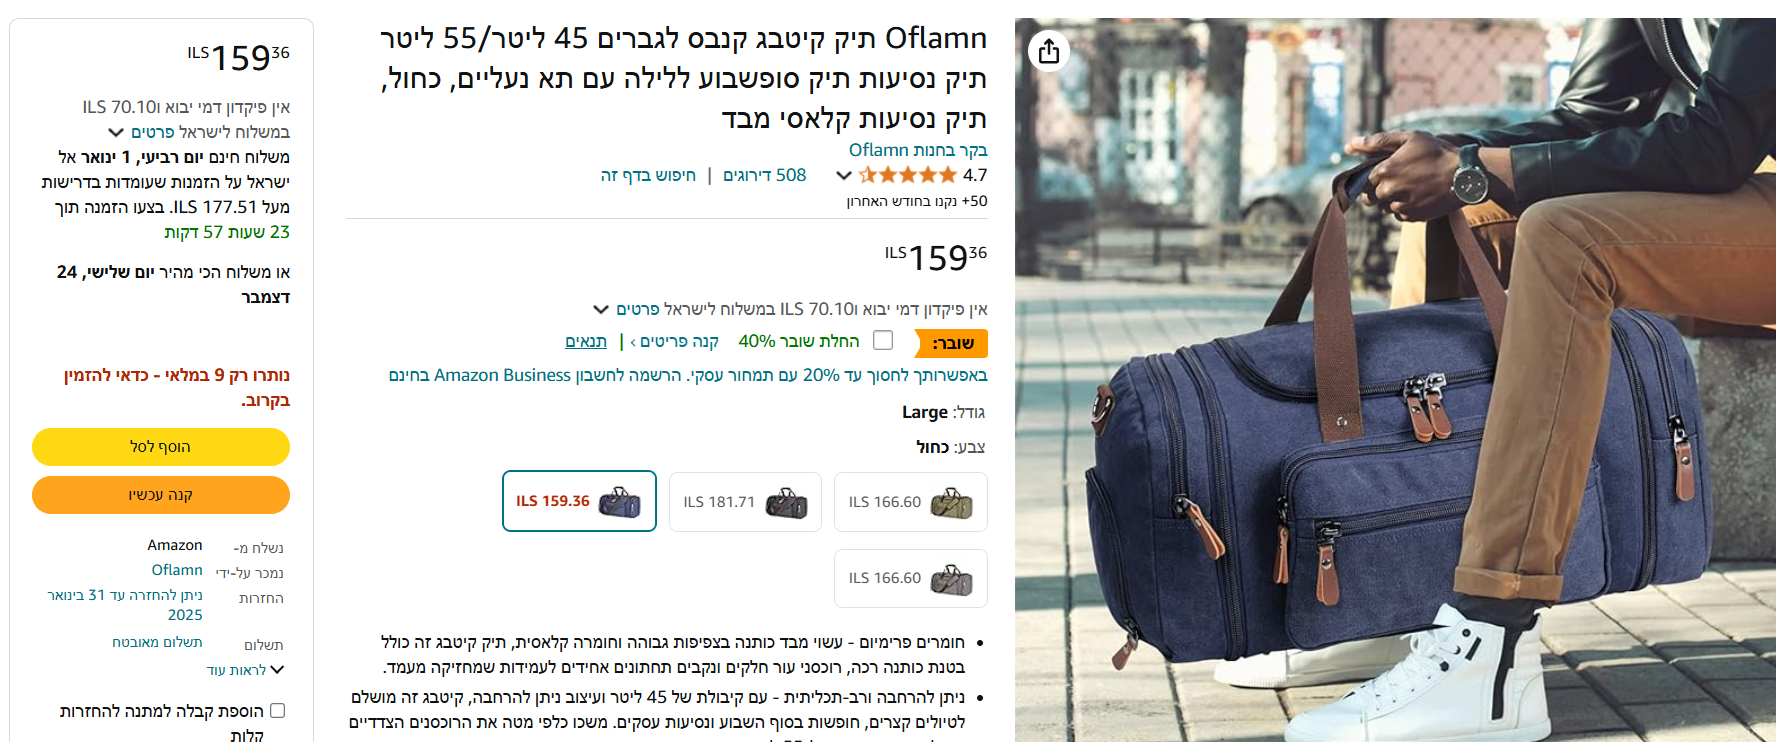Expand shipping details chevron under main price
Screen dimensions: 1776x742
click(601, 309)
